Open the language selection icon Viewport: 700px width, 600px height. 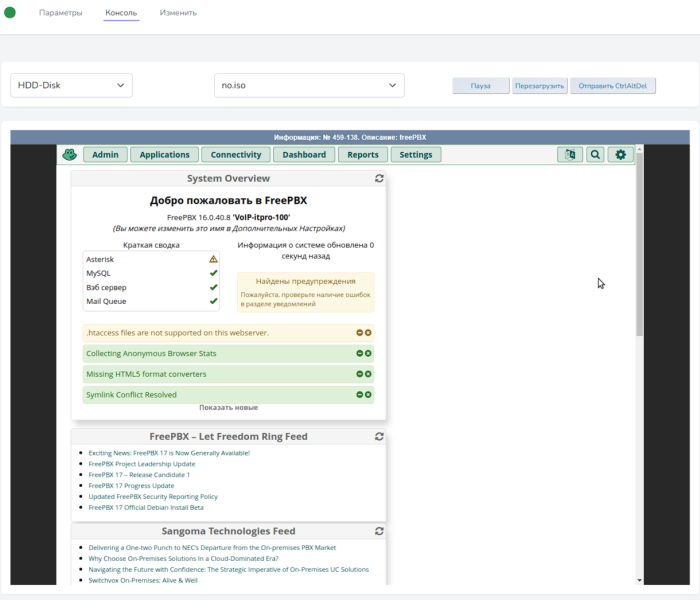(570, 155)
